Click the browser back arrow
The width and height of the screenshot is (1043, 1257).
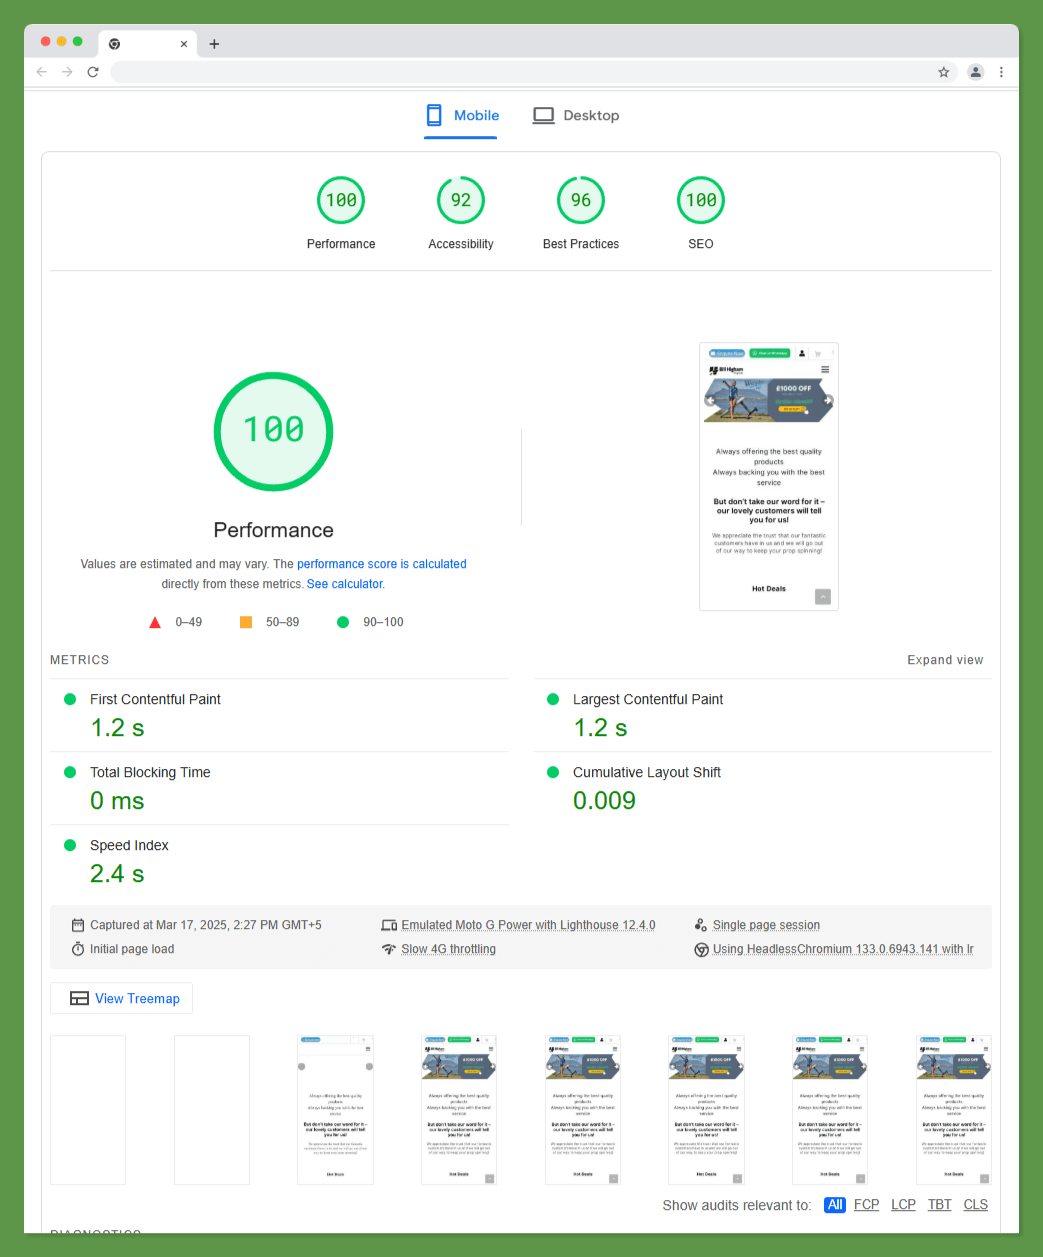tap(41, 72)
